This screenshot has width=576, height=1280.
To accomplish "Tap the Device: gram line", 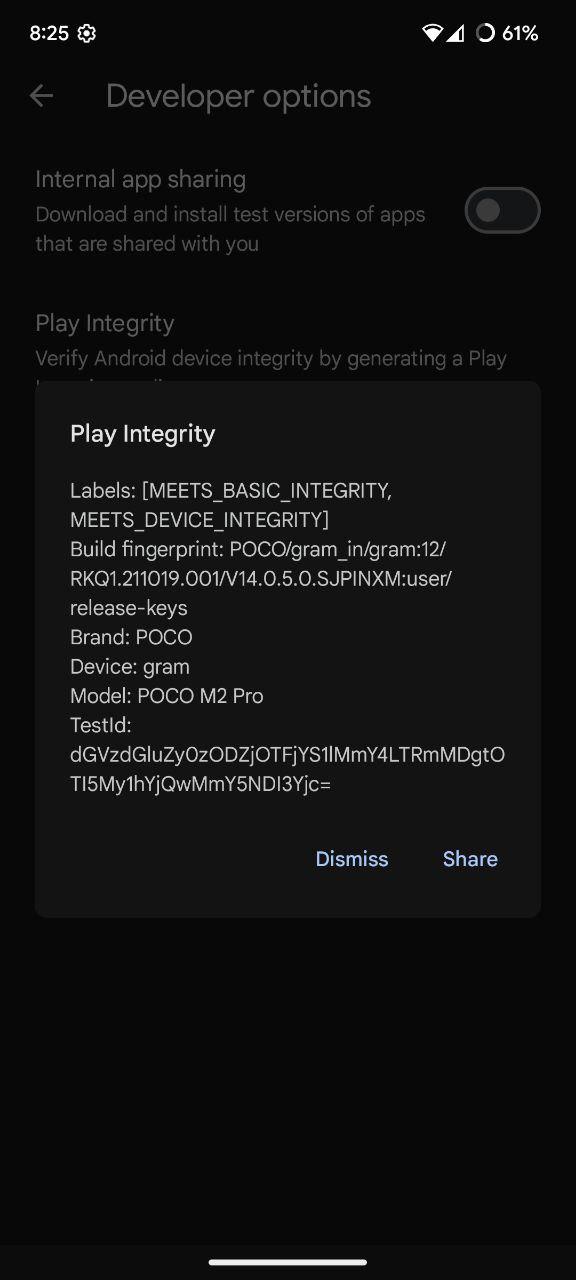I will 130,667.
